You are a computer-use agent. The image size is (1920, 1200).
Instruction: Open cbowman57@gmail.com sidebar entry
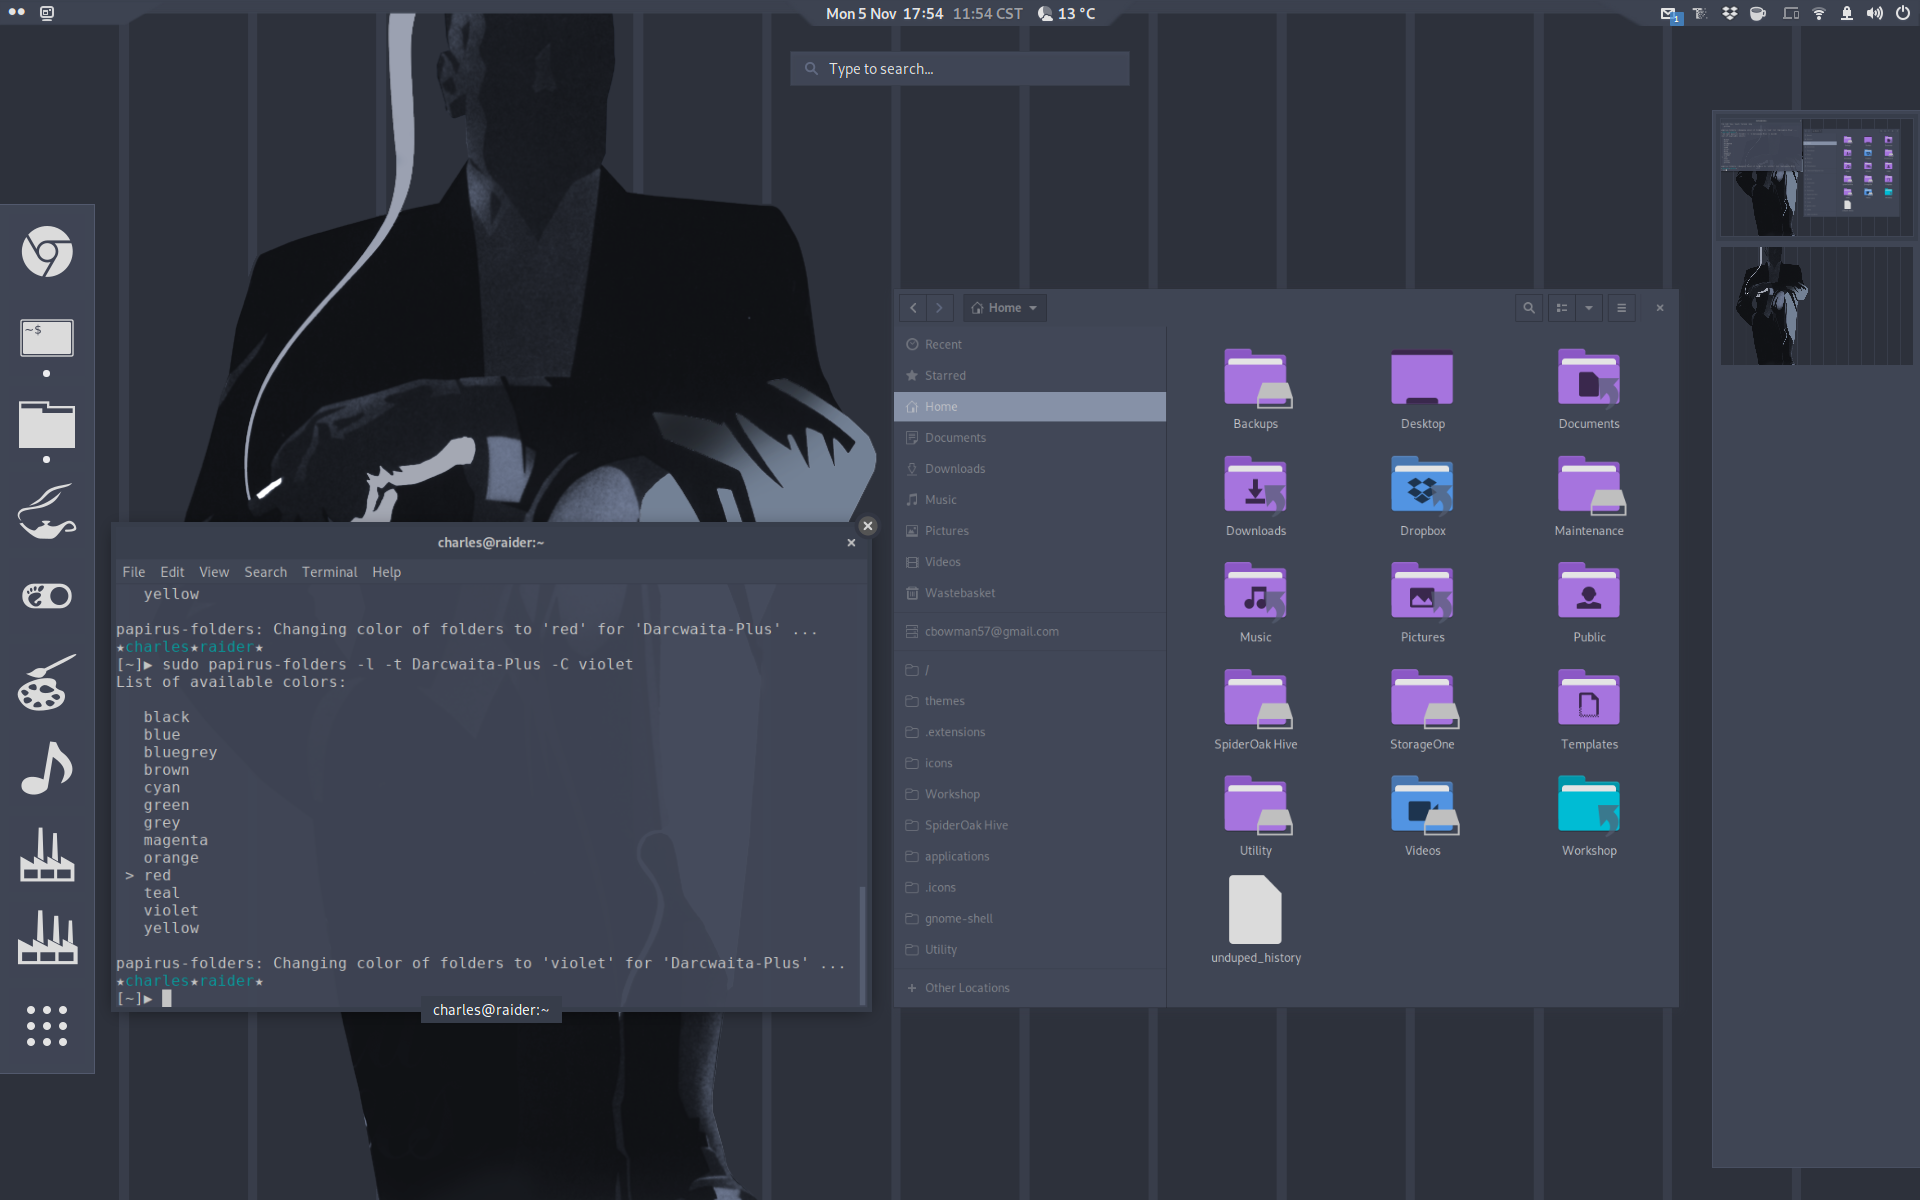1030,631
